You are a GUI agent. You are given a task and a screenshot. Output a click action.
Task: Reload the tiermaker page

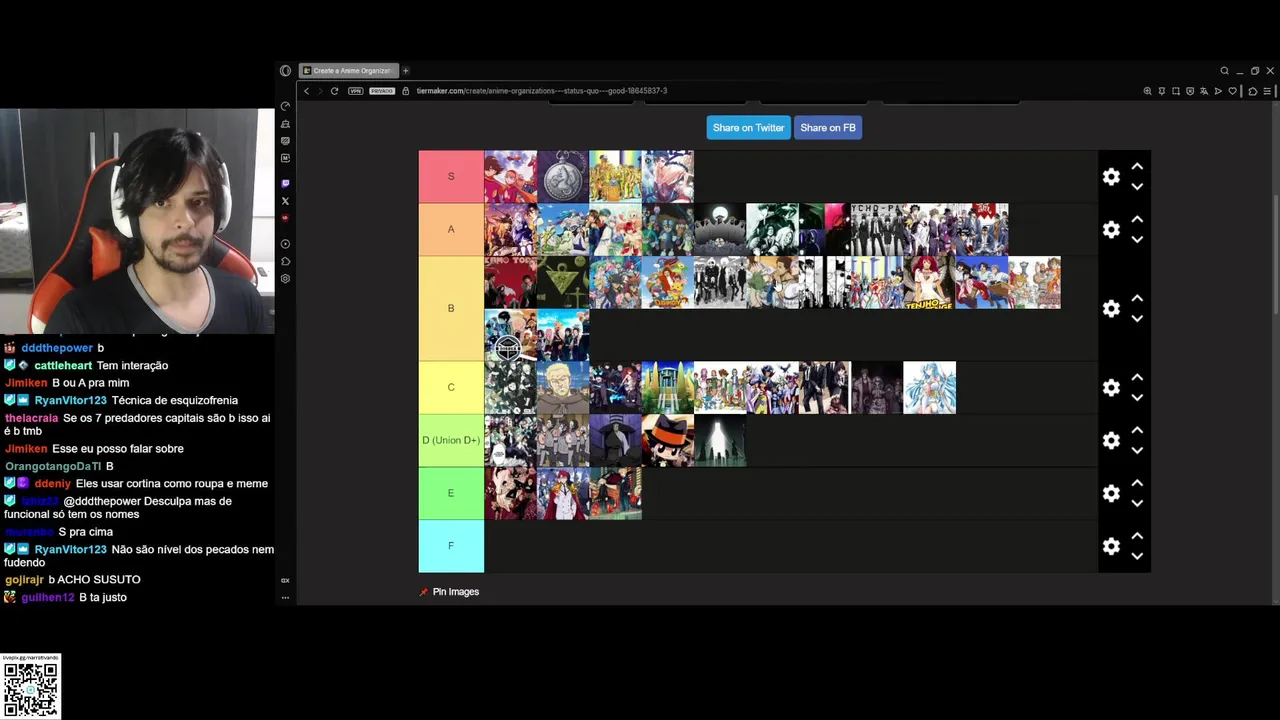(335, 91)
